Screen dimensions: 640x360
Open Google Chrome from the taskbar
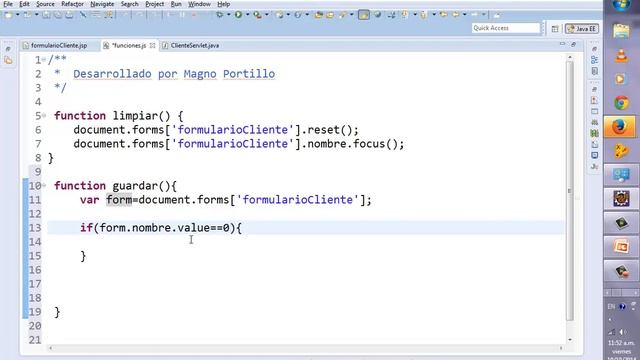point(621,103)
